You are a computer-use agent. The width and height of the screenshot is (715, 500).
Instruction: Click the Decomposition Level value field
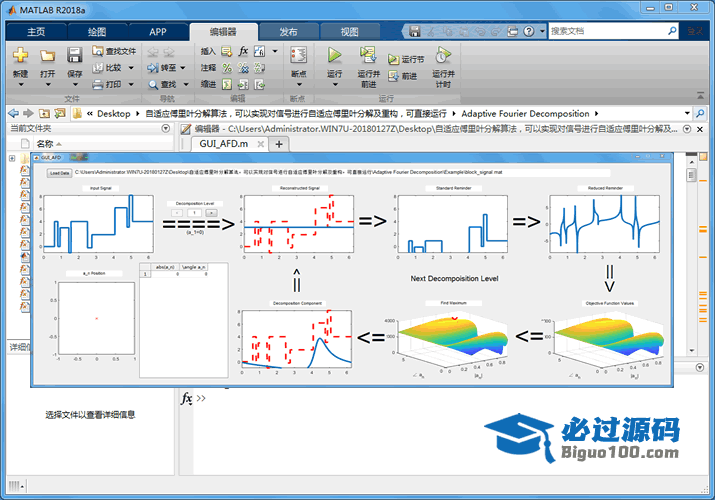[194, 213]
